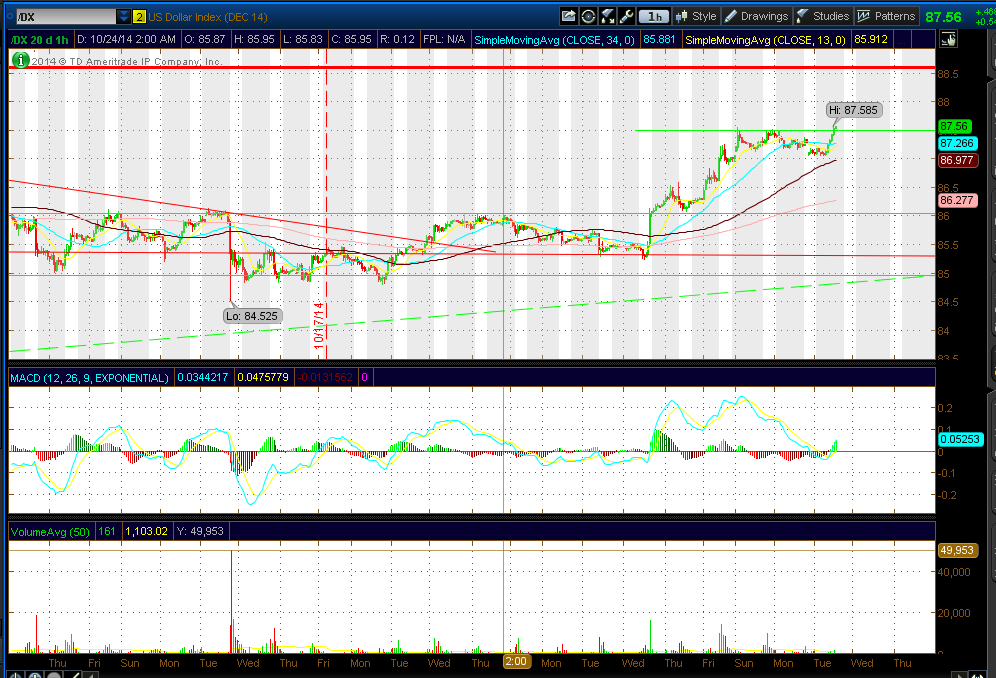Click the yellow 85.912 moving average value
Viewport: 996px width, 678px height.
(x=871, y=39)
